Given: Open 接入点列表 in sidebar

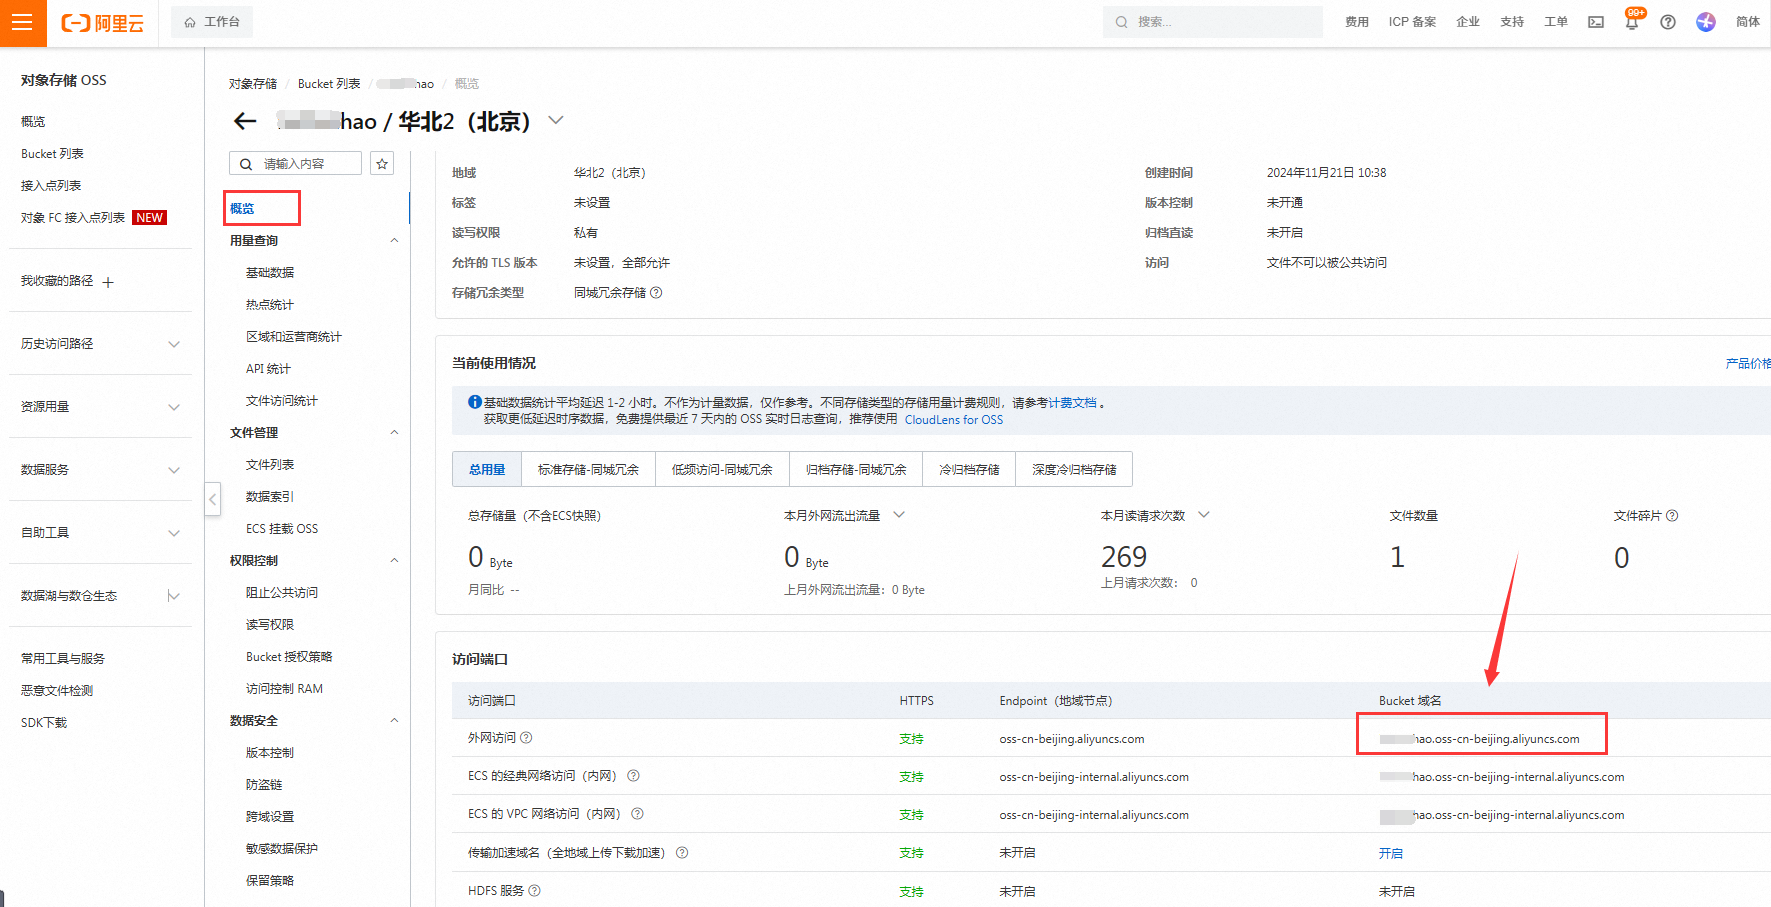Looking at the screenshot, I should pos(51,186).
